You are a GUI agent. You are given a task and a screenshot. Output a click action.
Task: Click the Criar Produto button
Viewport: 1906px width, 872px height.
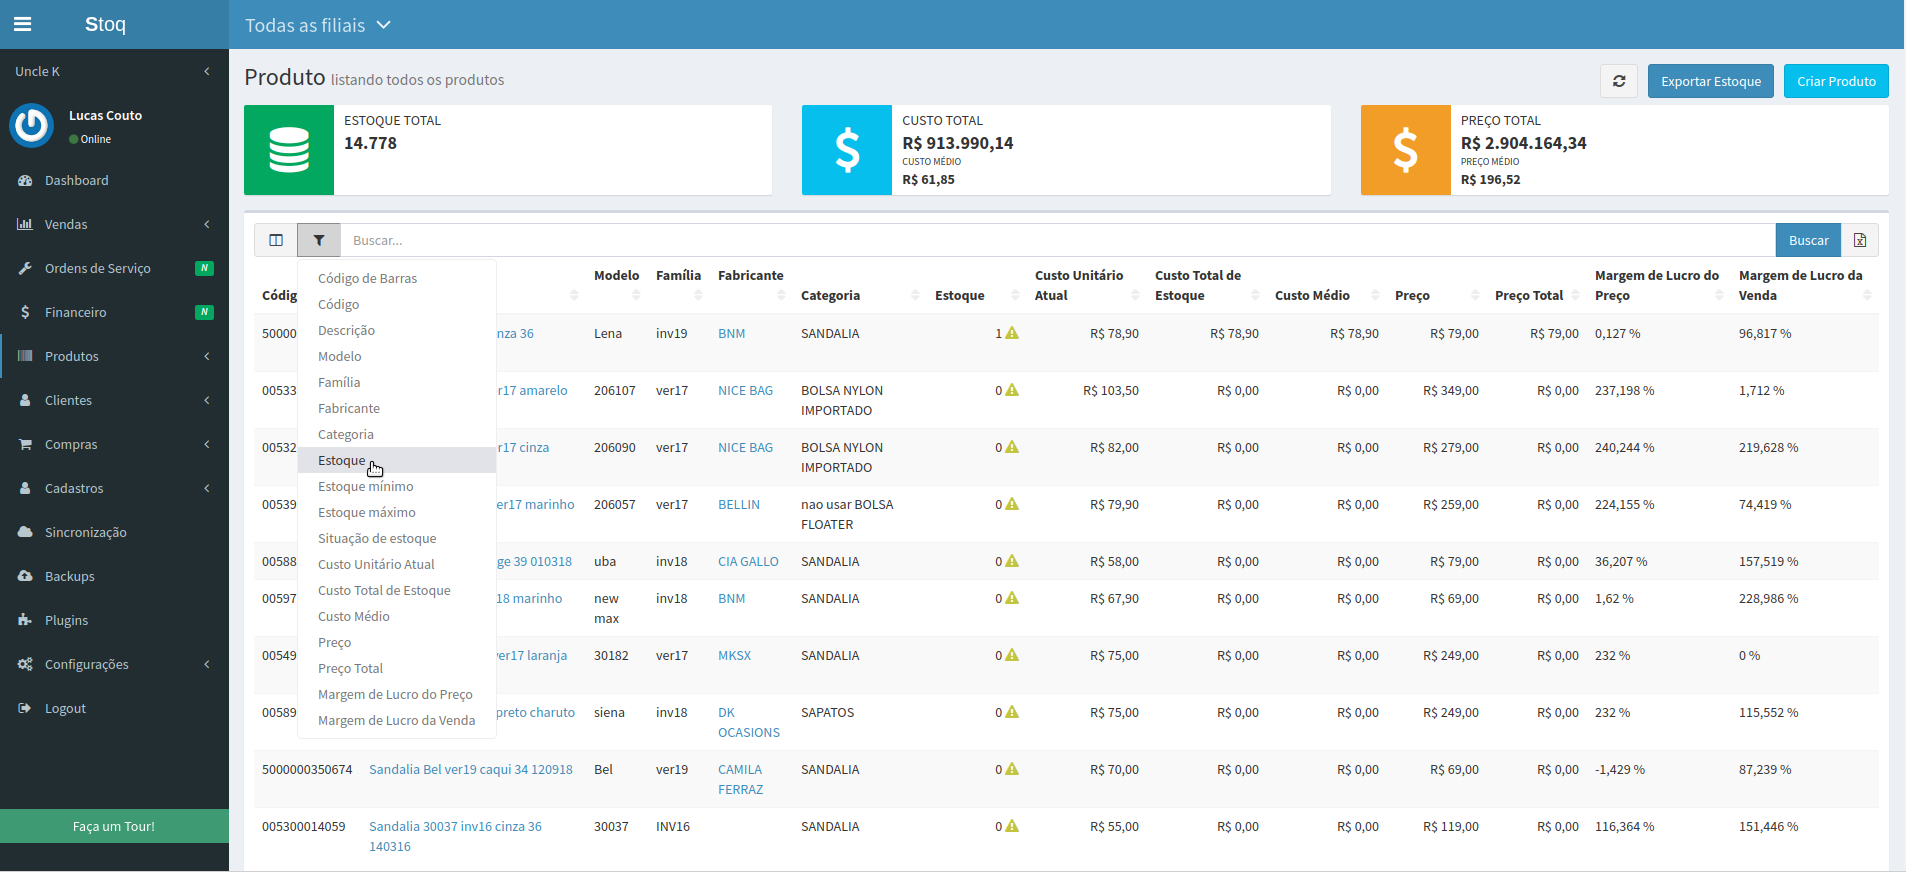pyautogui.click(x=1836, y=81)
